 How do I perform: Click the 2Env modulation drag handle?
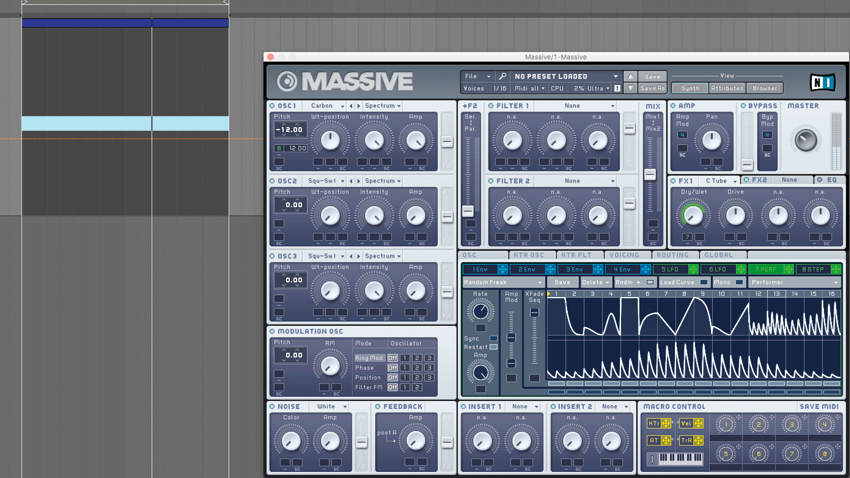click(x=550, y=269)
